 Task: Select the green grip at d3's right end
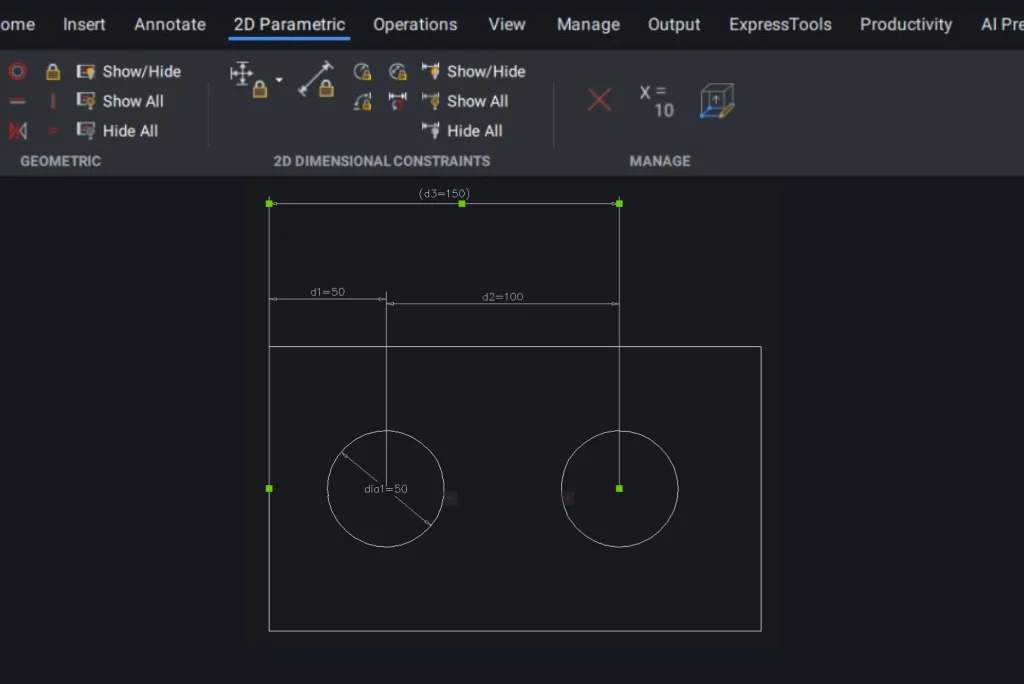pos(619,204)
